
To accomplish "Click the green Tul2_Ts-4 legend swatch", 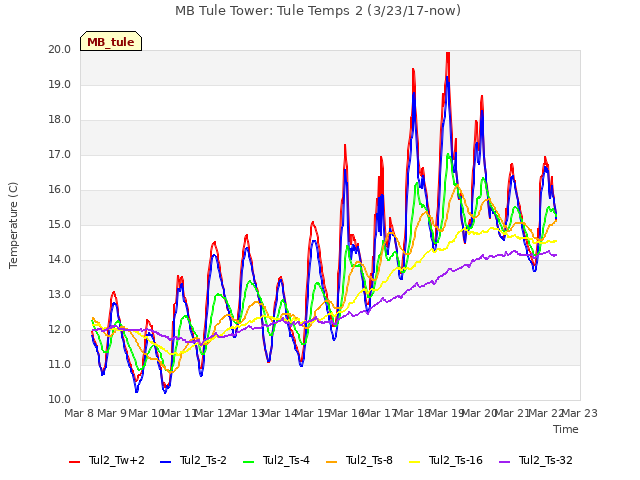I will pyautogui.click(x=248, y=462).
